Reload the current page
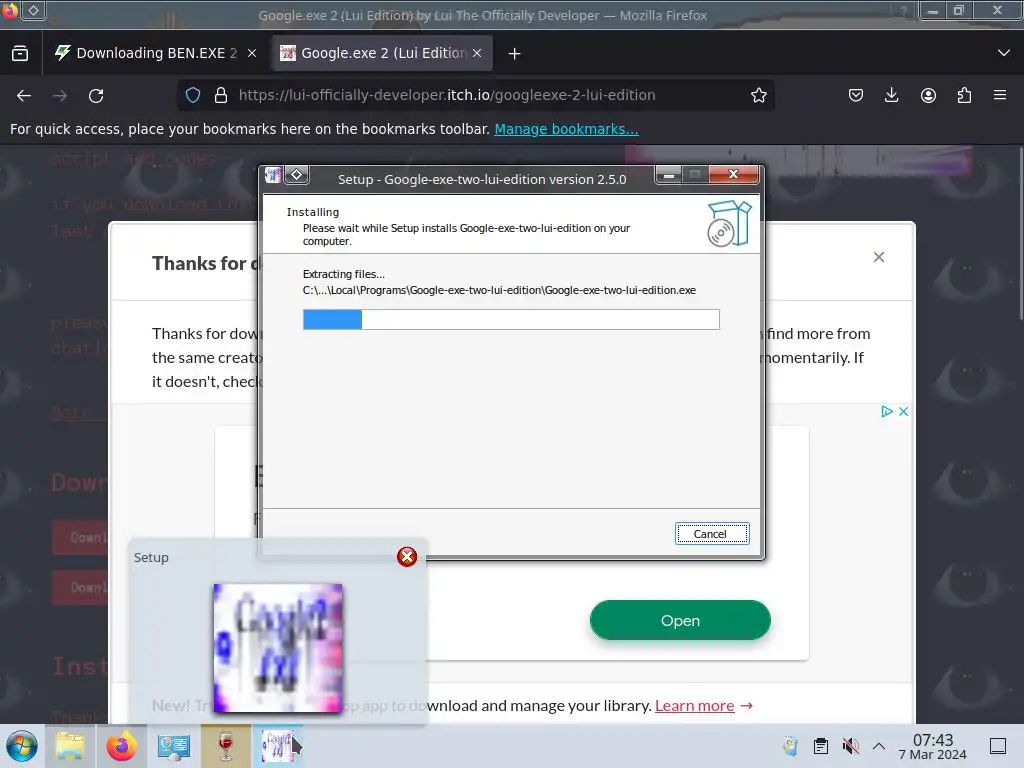Image resolution: width=1024 pixels, height=768 pixels. click(96, 95)
